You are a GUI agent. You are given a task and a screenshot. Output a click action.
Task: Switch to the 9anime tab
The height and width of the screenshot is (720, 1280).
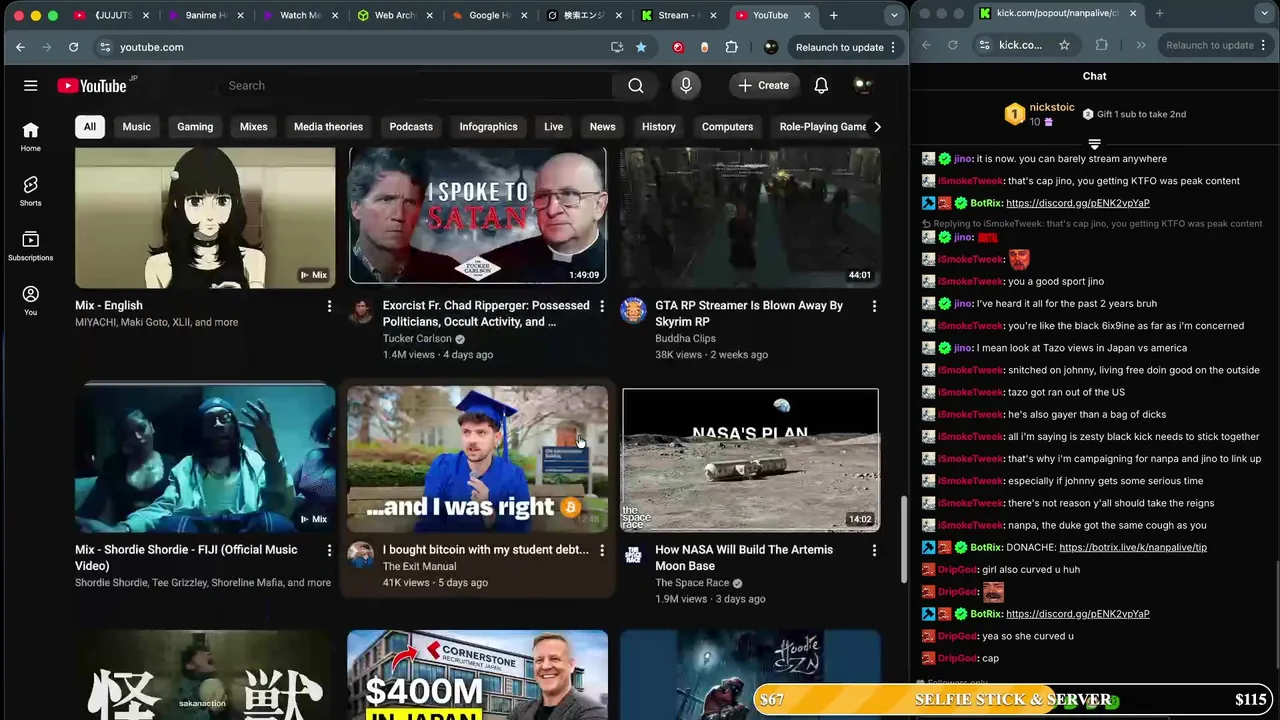[205, 15]
